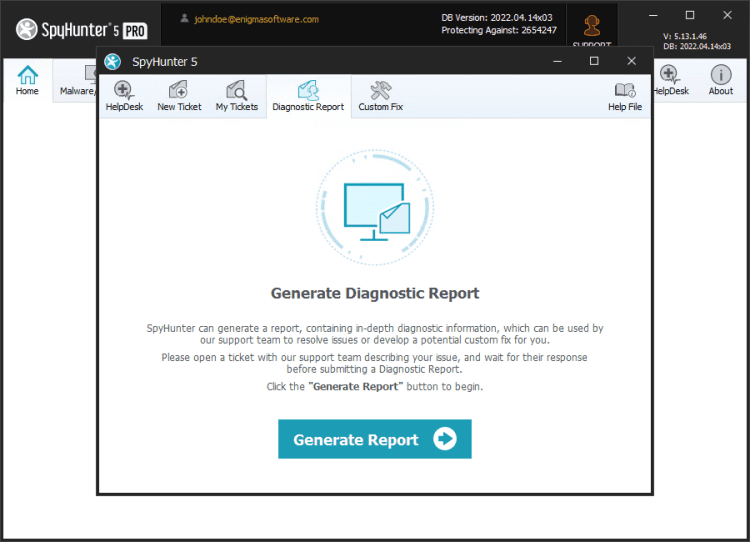Click the SpyHunter 5 PRO logo
Screen dimensions: 750x542
pos(81,30)
